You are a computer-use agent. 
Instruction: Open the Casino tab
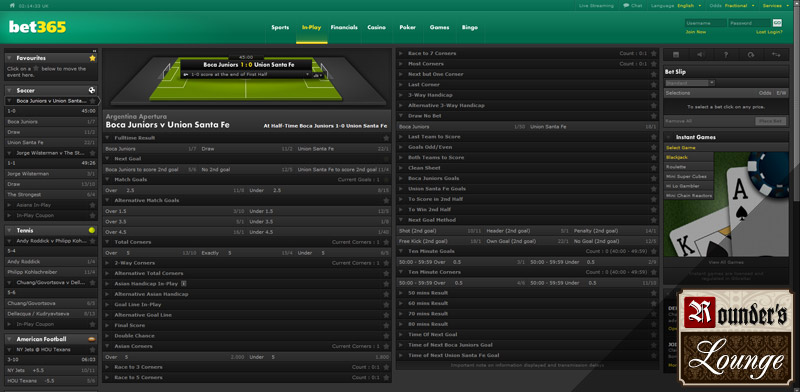pos(377,28)
